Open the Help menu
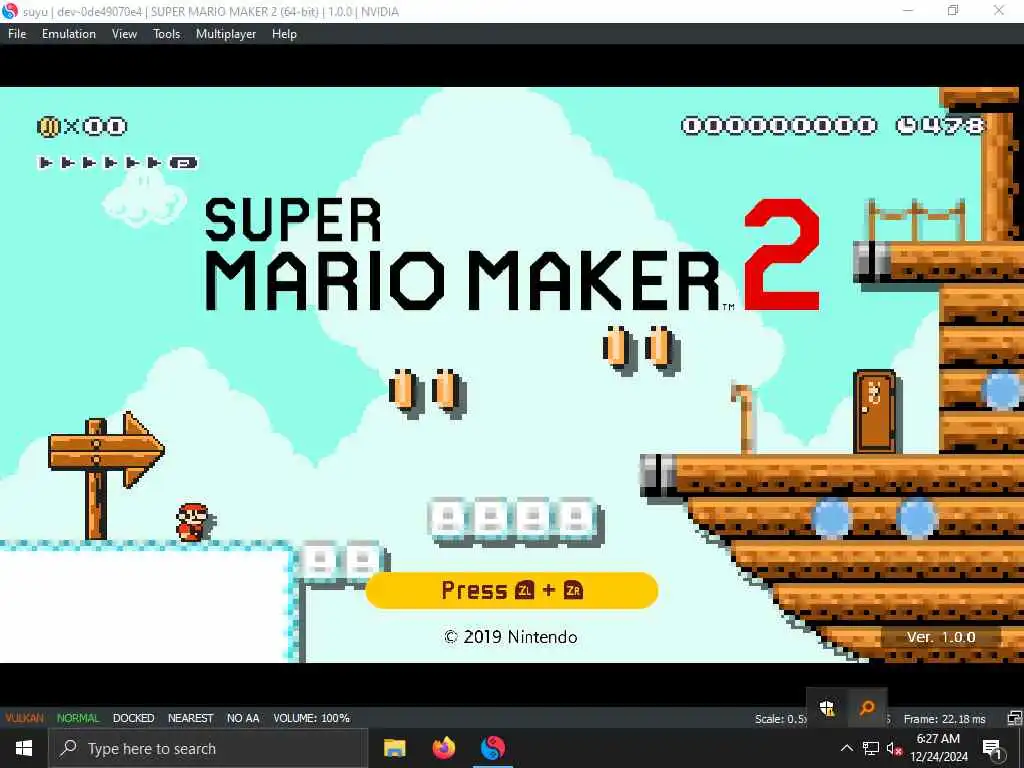Viewport: 1024px width, 768px height. [284, 34]
